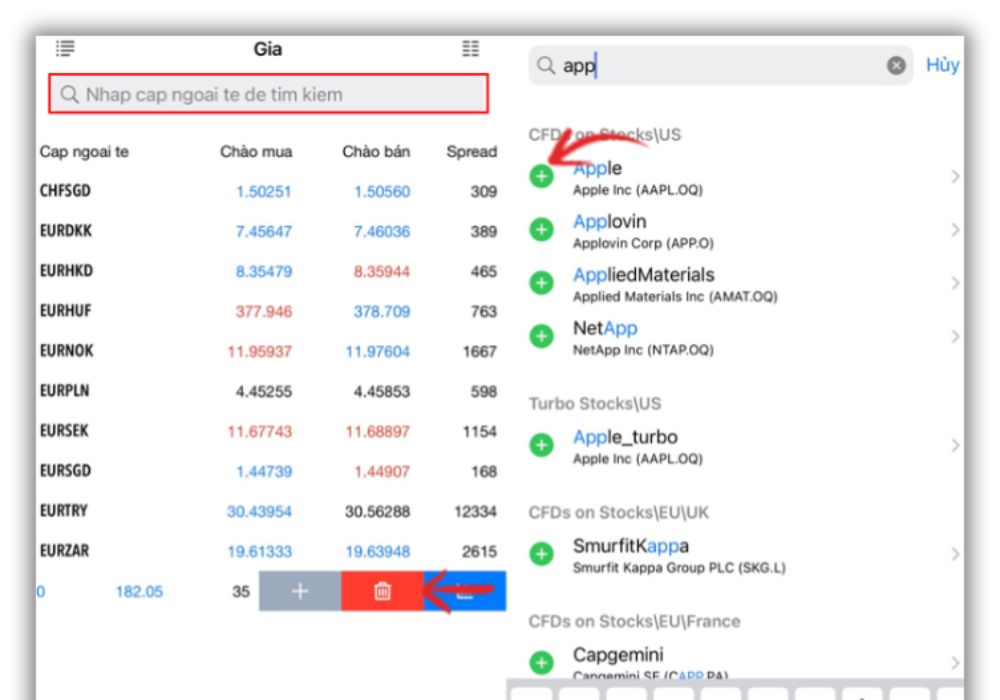This screenshot has width=1000, height=700.
Task: Click CFDs on Stocks\EU\UK section header
Action: [619, 513]
